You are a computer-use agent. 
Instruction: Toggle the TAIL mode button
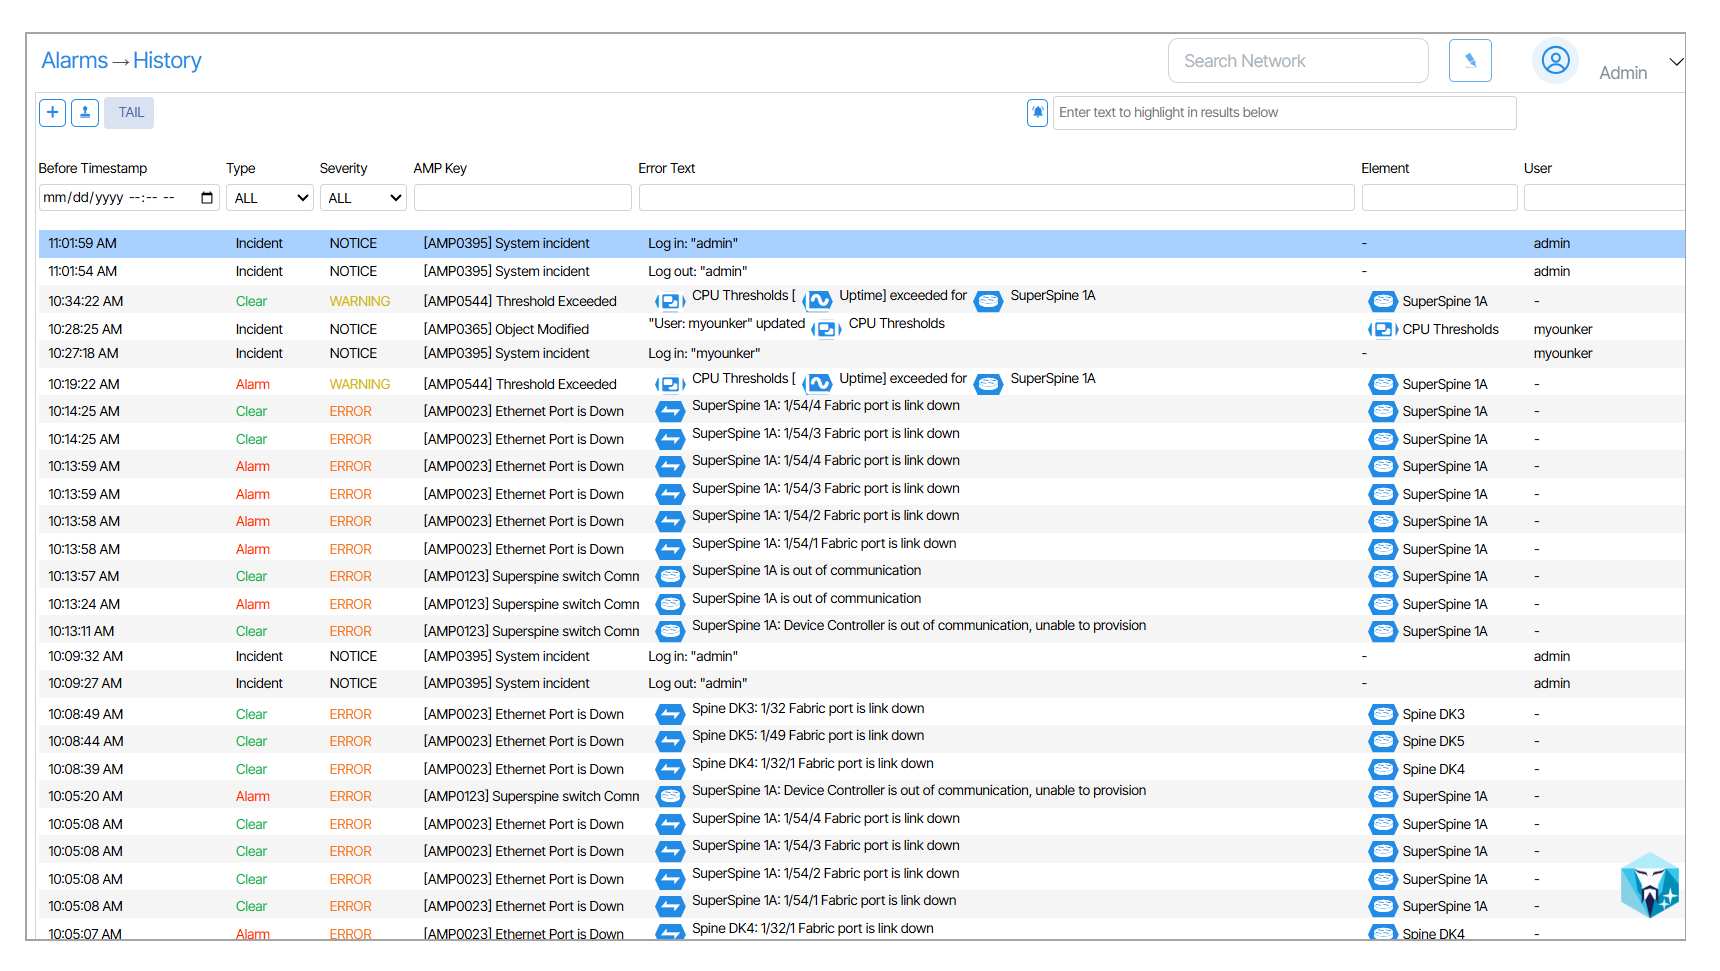click(x=130, y=113)
